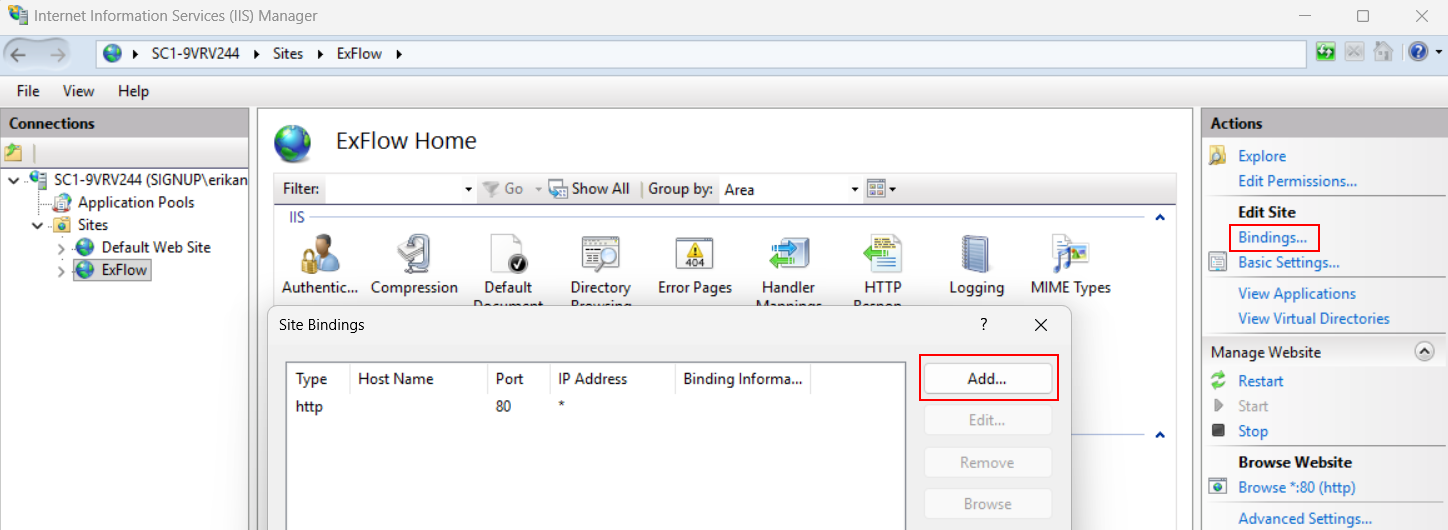
Task: Click SC1-9VRV244 in the address breadcrumb
Action: click(195, 54)
